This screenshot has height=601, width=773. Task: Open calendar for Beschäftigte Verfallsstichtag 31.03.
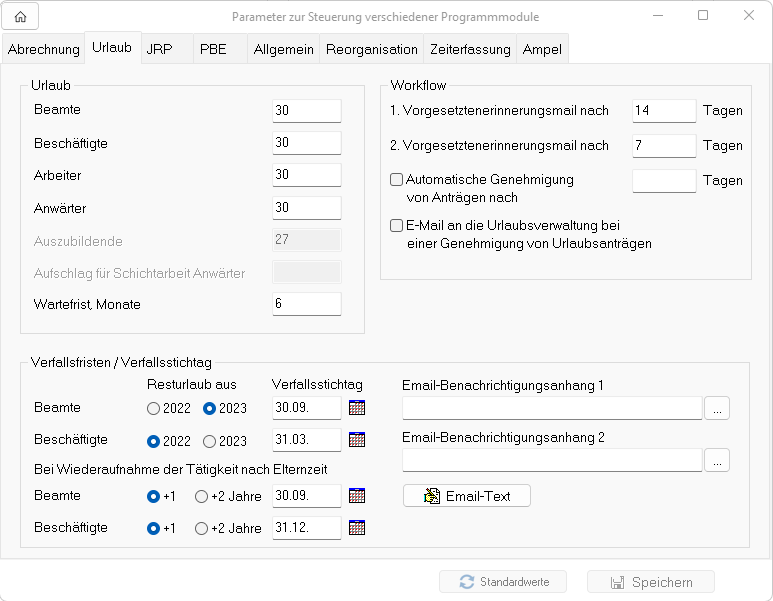357,440
